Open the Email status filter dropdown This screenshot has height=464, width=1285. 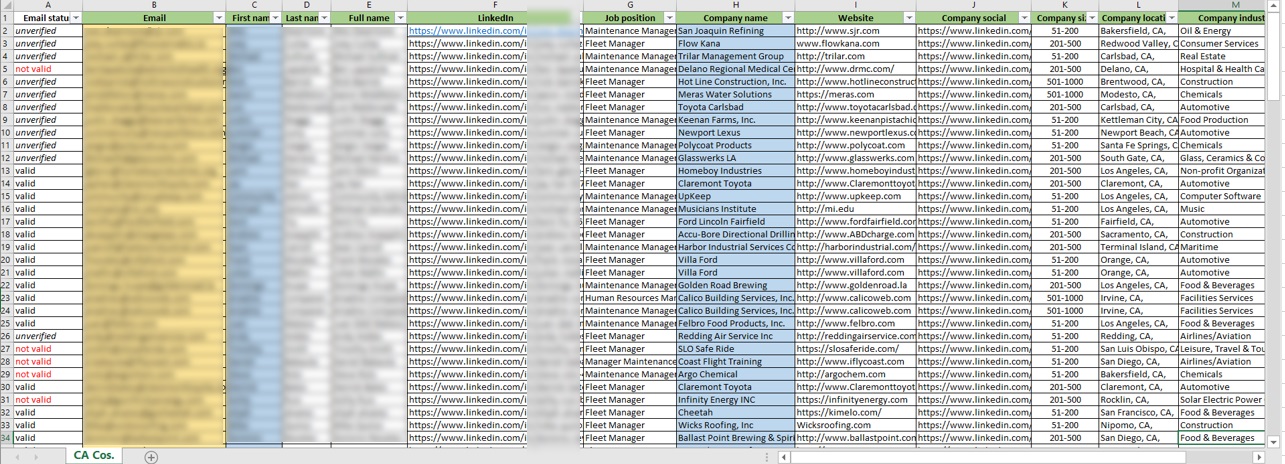(x=76, y=18)
